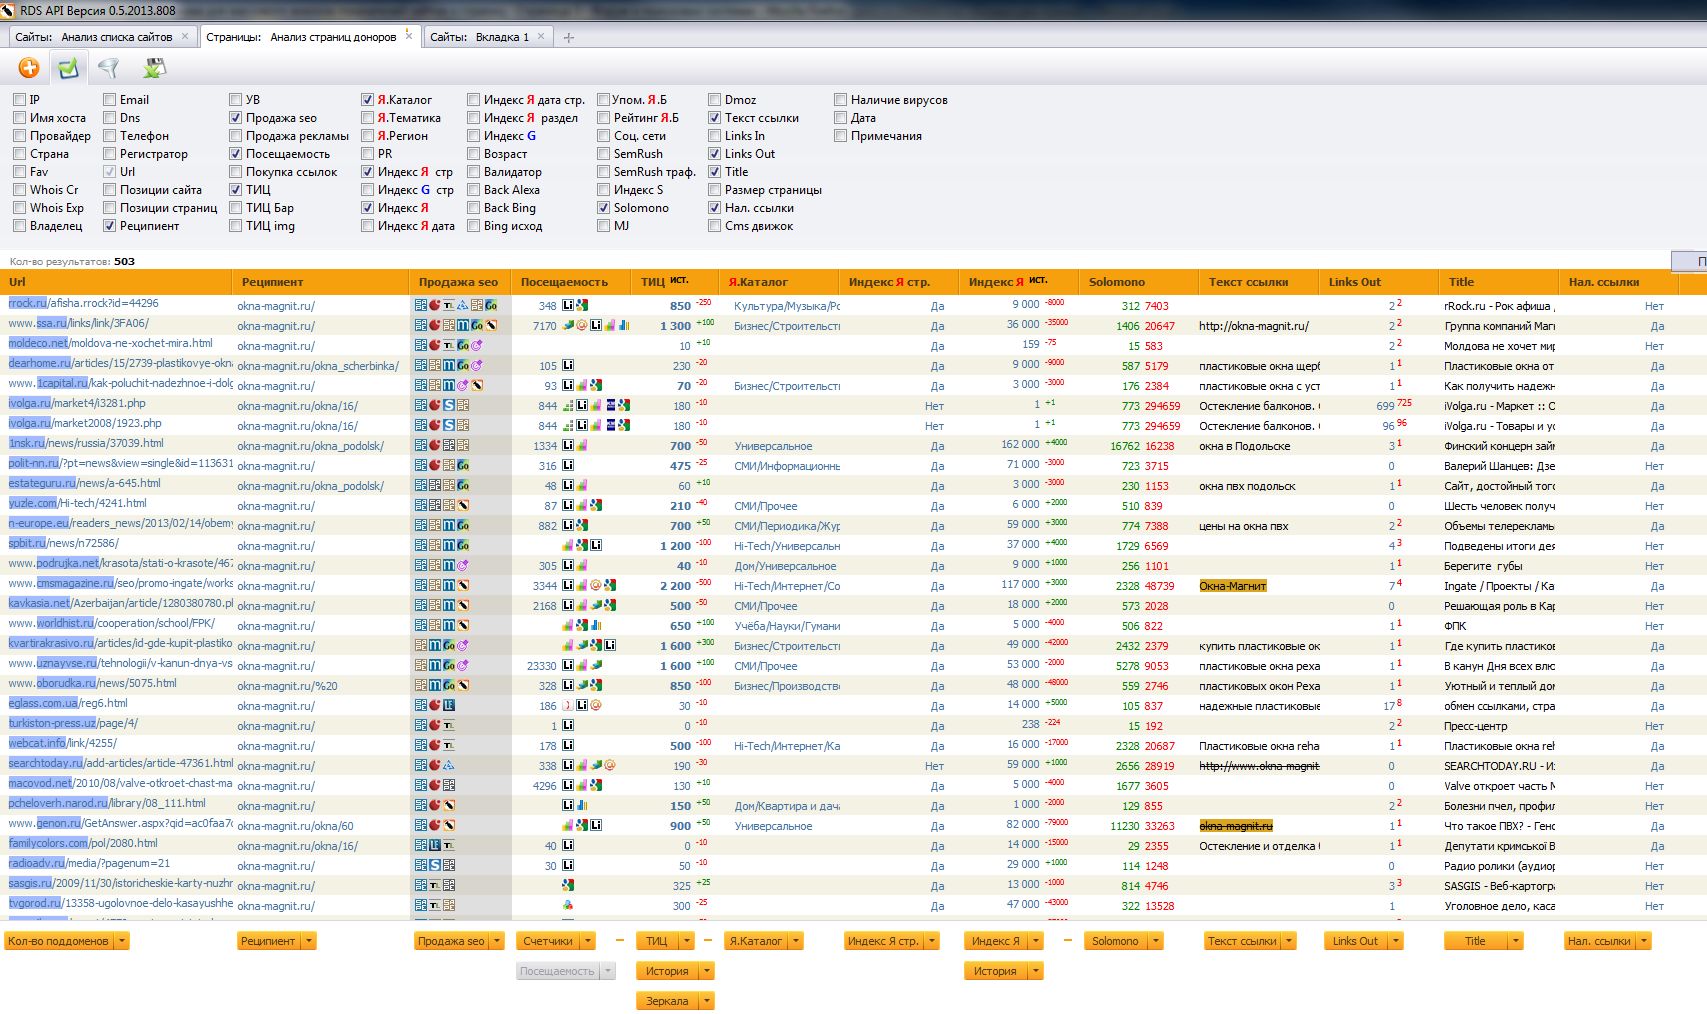Sort by the 'Solomono' column header

pyautogui.click(x=1138, y=282)
